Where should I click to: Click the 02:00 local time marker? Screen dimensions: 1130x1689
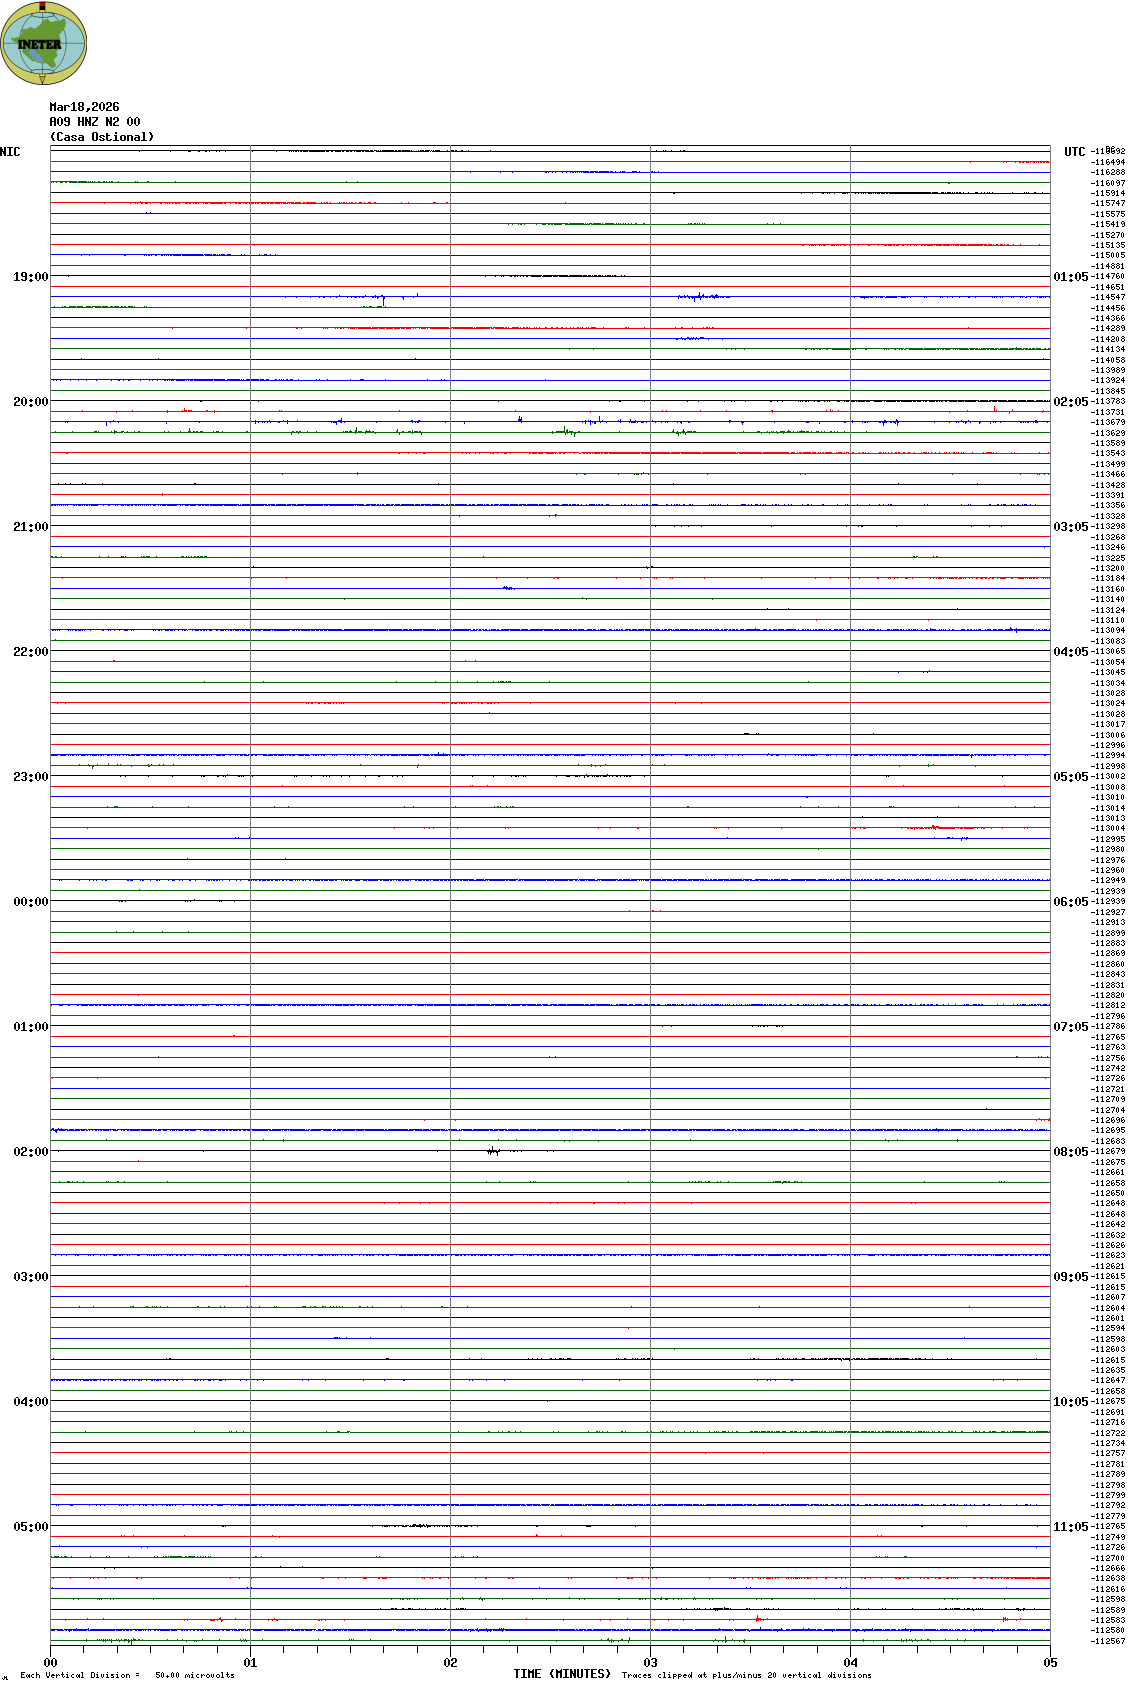30,1152
